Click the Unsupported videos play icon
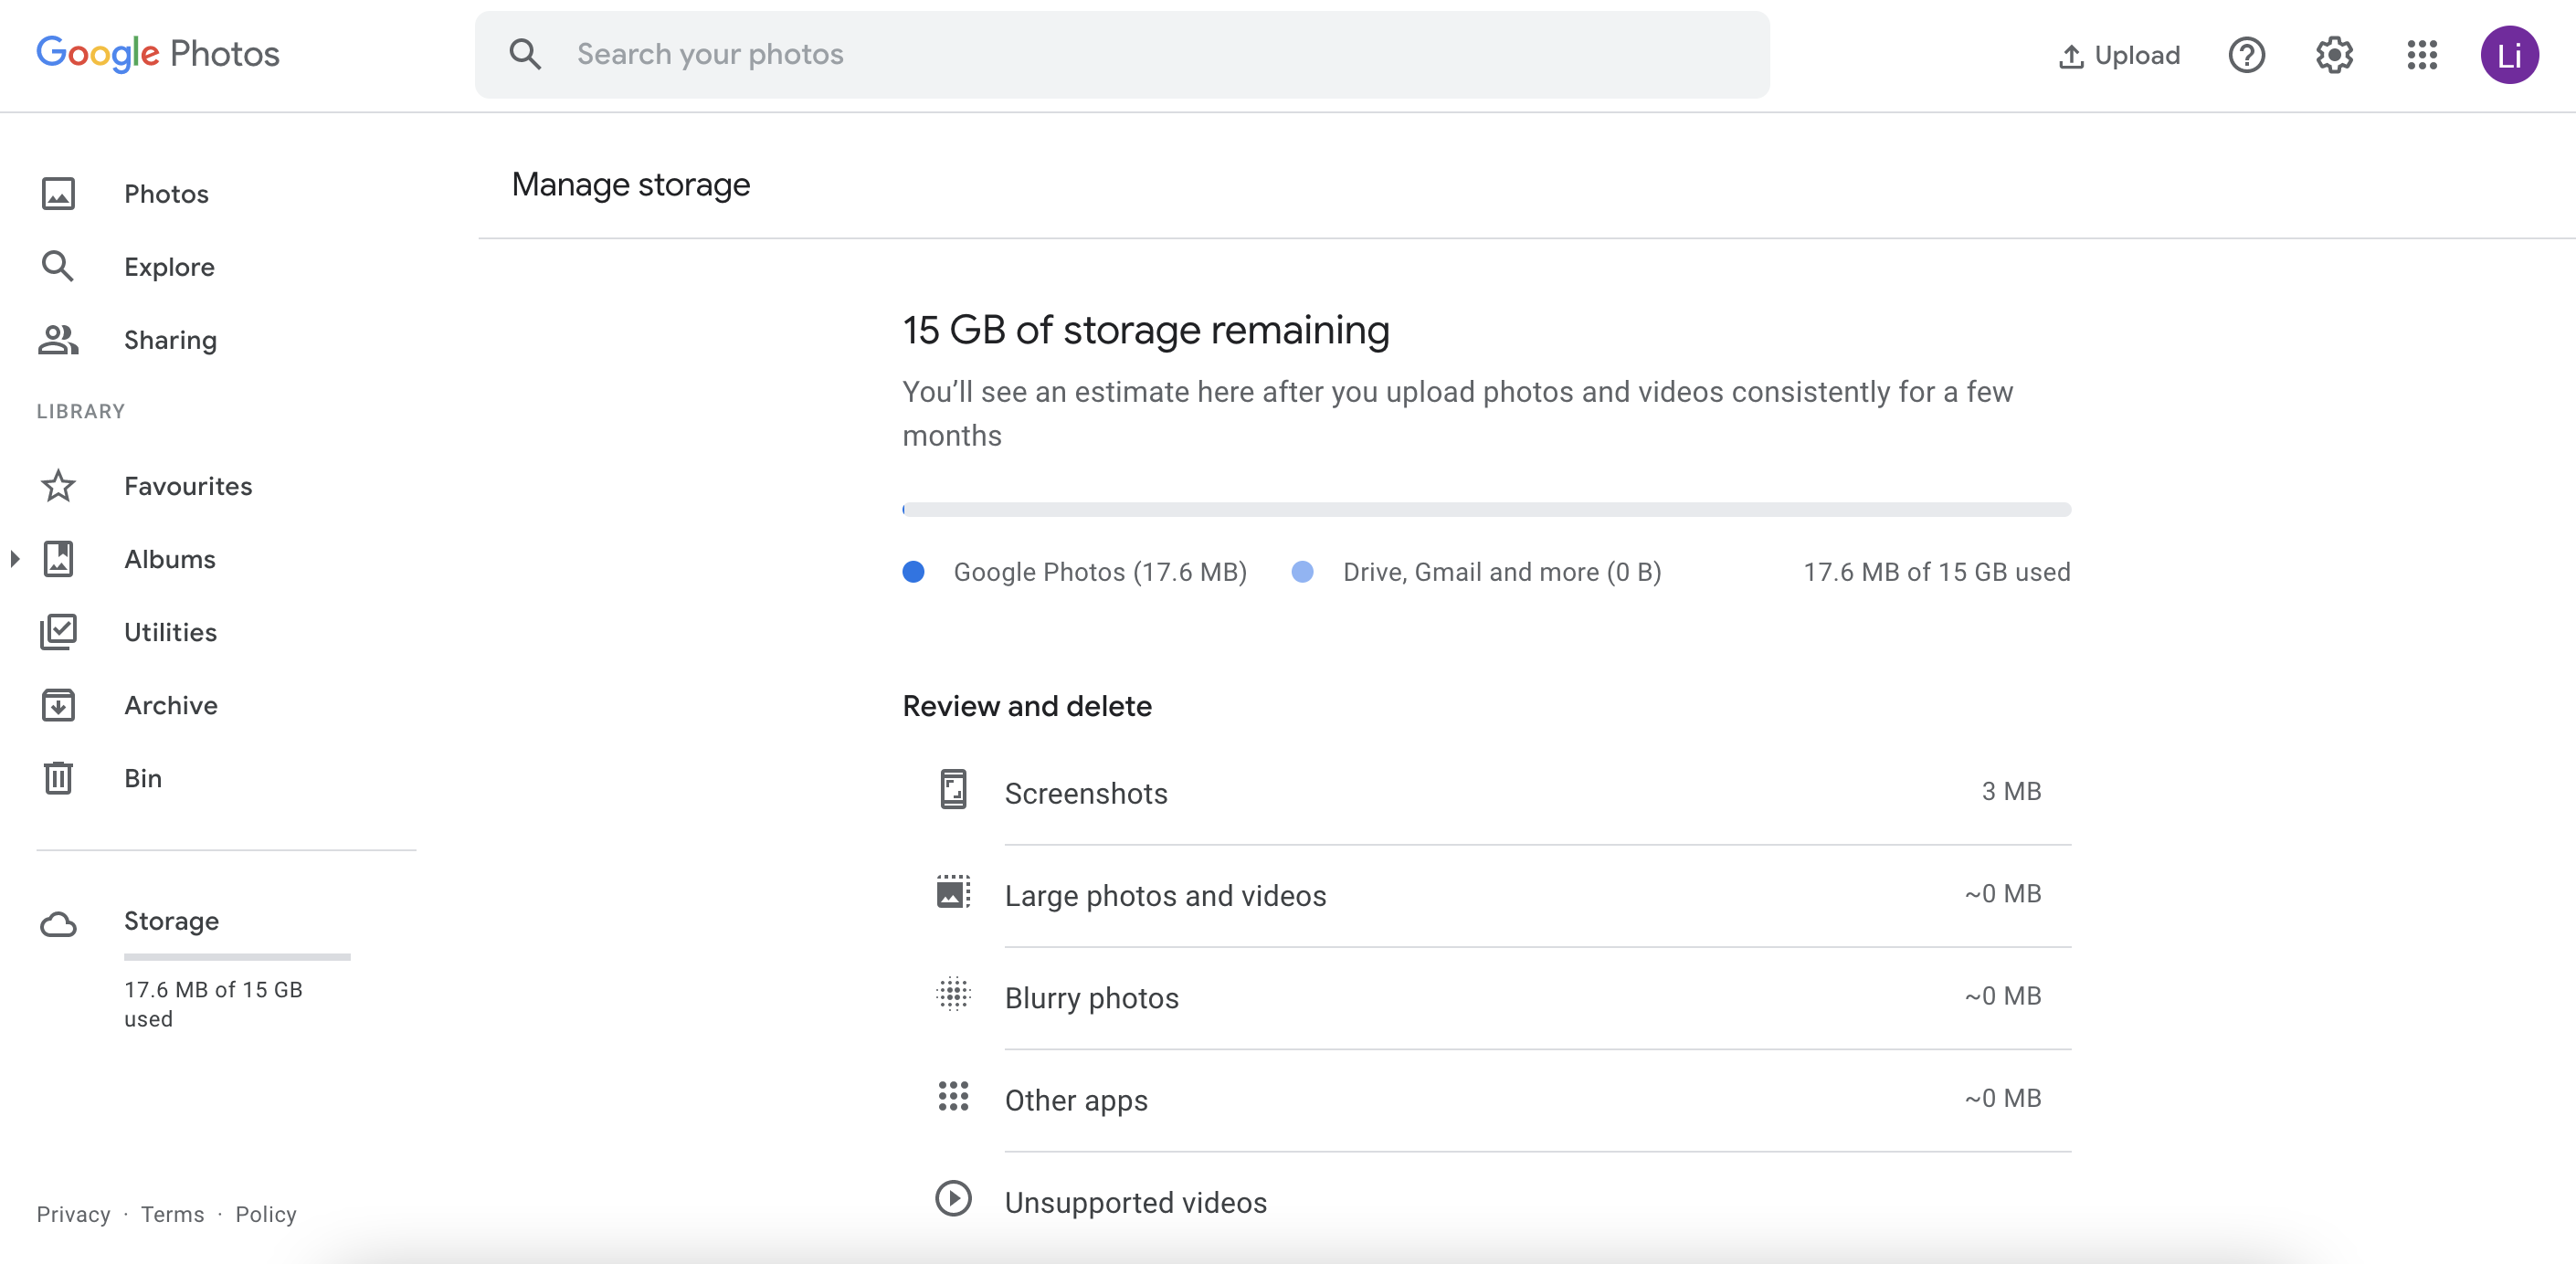Image resolution: width=2576 pixels, height=1264 pixels. coord(953,1199)
